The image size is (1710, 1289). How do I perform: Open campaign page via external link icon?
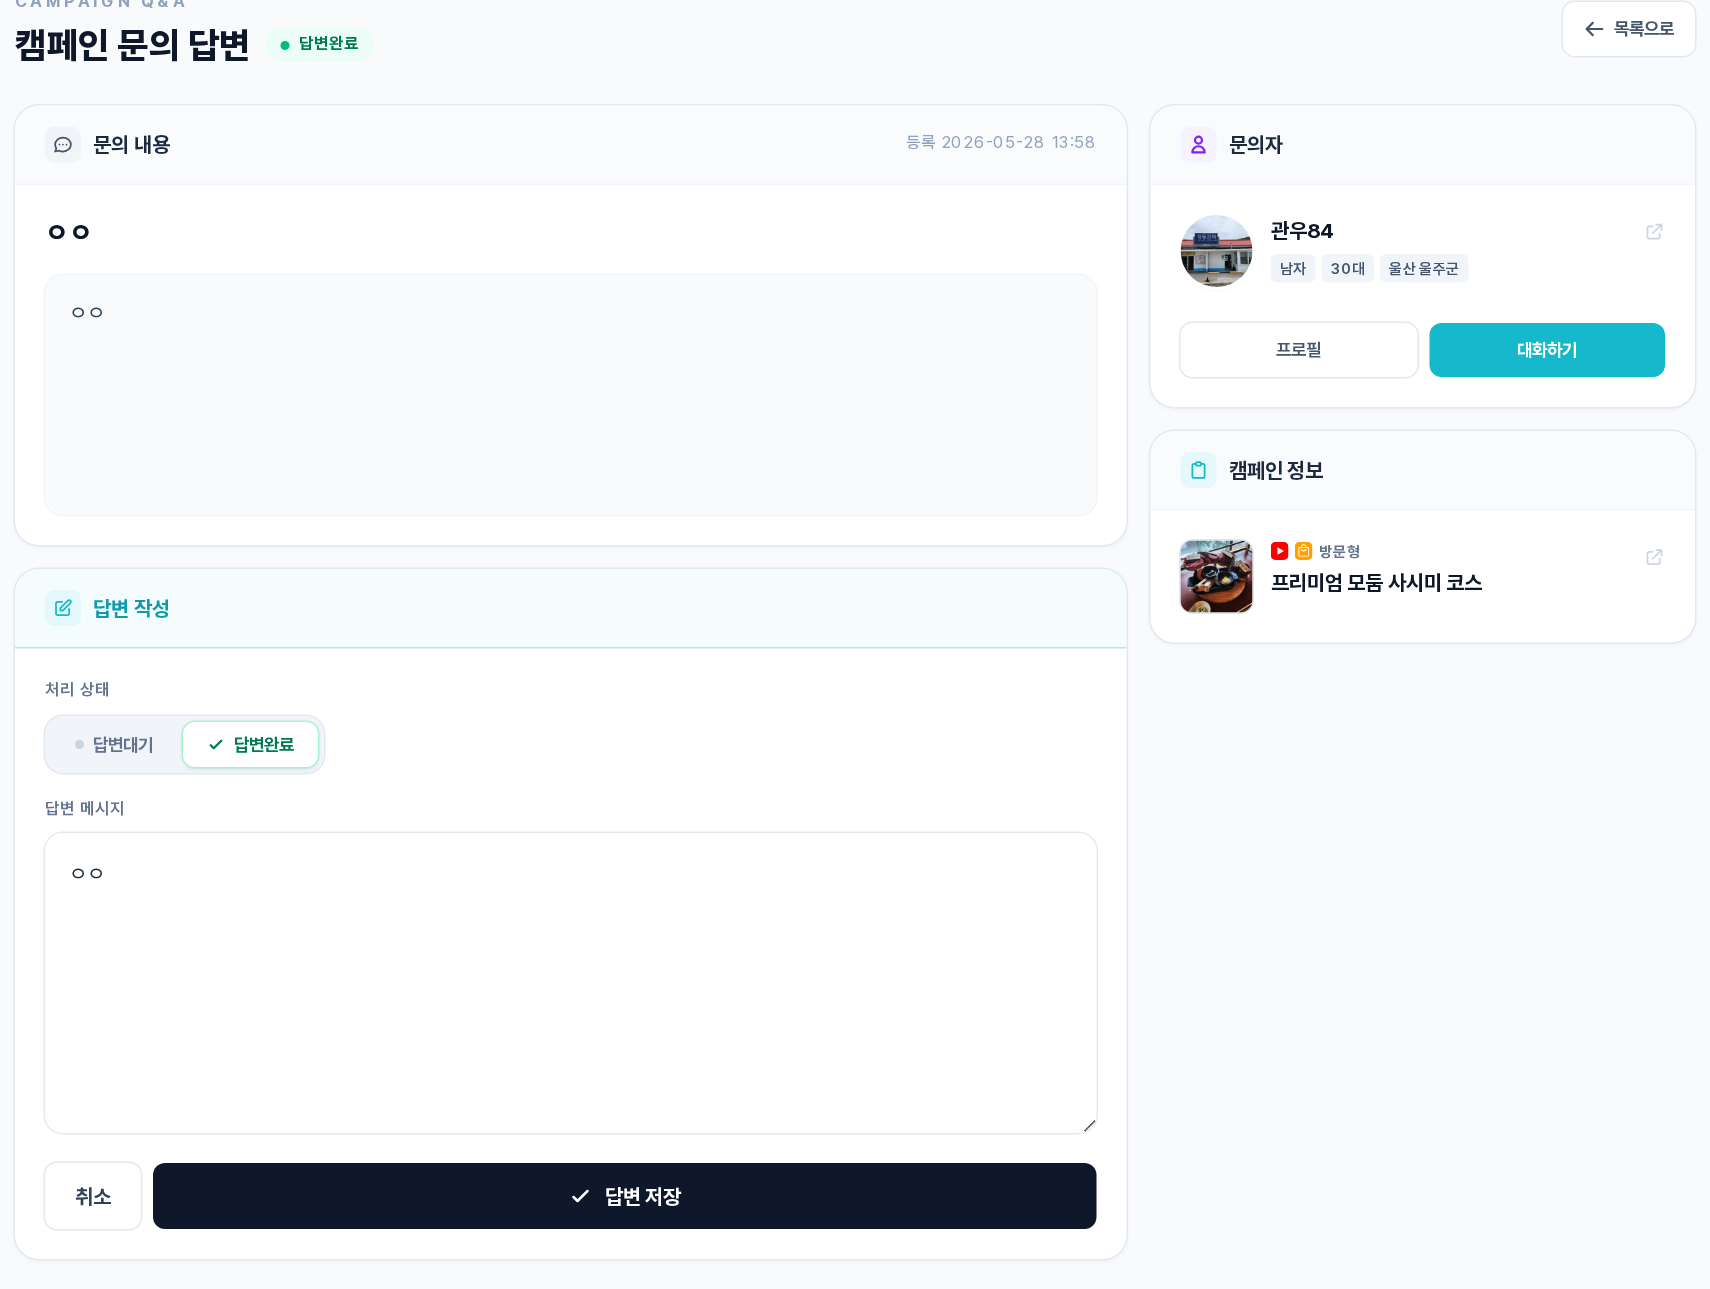pos(1654,557)
